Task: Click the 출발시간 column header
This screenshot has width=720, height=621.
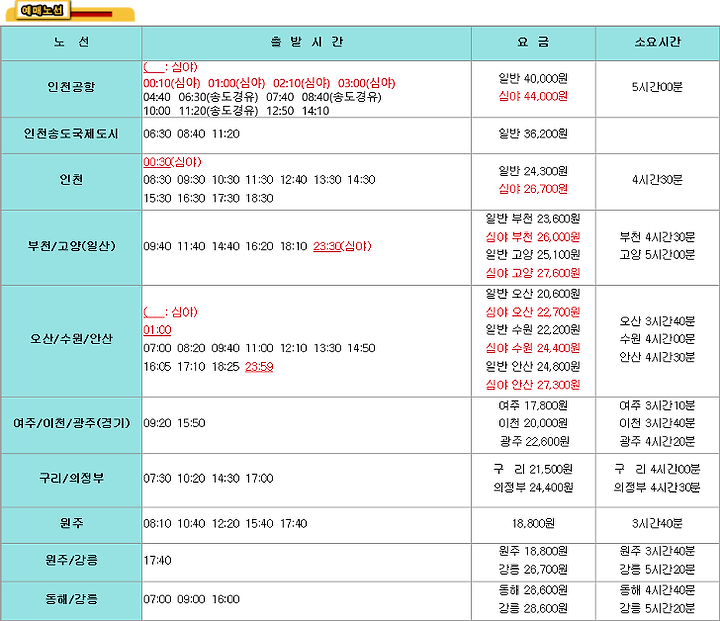Action: 306,43
